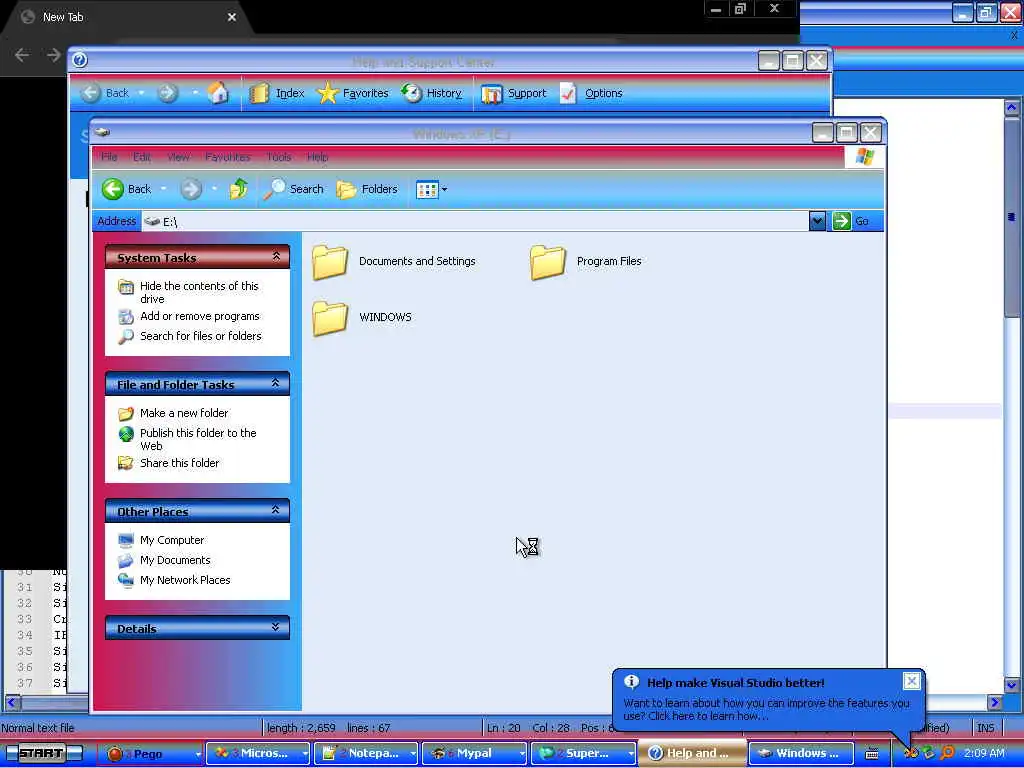Switch to Micros... taskbar group
The image size is (1024, 768).
257,753
